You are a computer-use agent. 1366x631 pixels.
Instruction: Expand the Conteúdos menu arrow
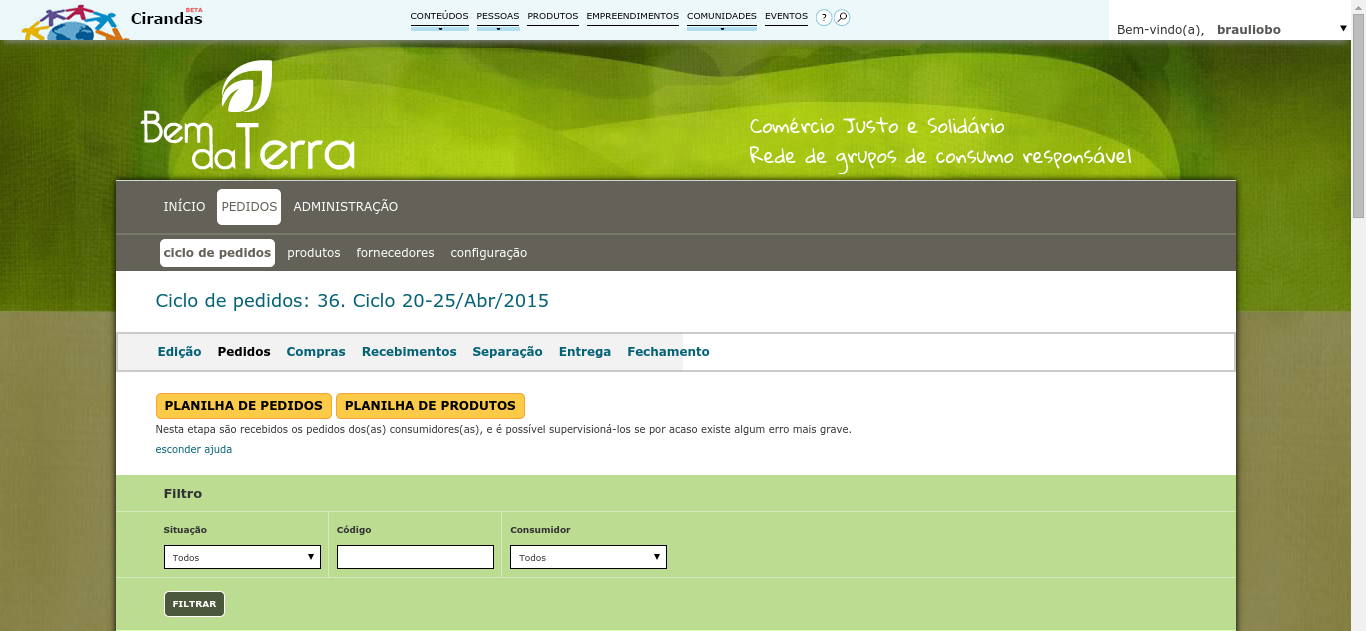pyautogui.click(x=439, y=28)
